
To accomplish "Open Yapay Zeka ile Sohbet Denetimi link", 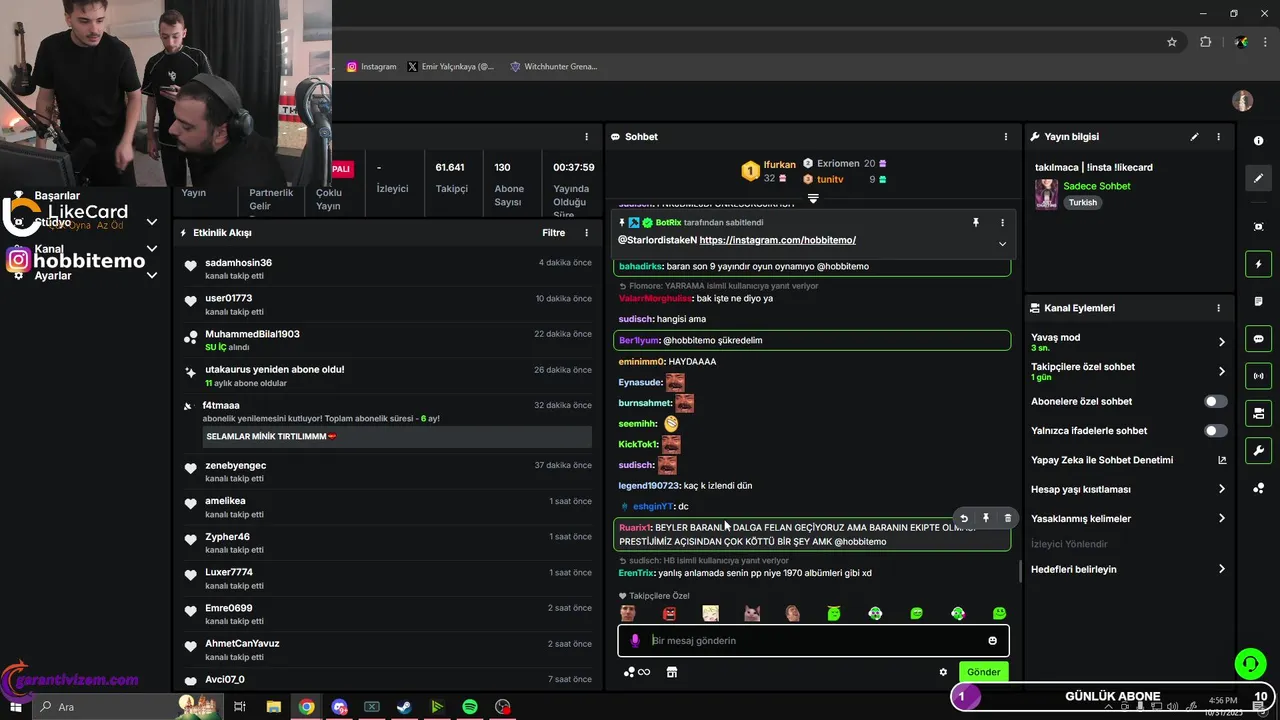I will click(x=1128, y=460).
